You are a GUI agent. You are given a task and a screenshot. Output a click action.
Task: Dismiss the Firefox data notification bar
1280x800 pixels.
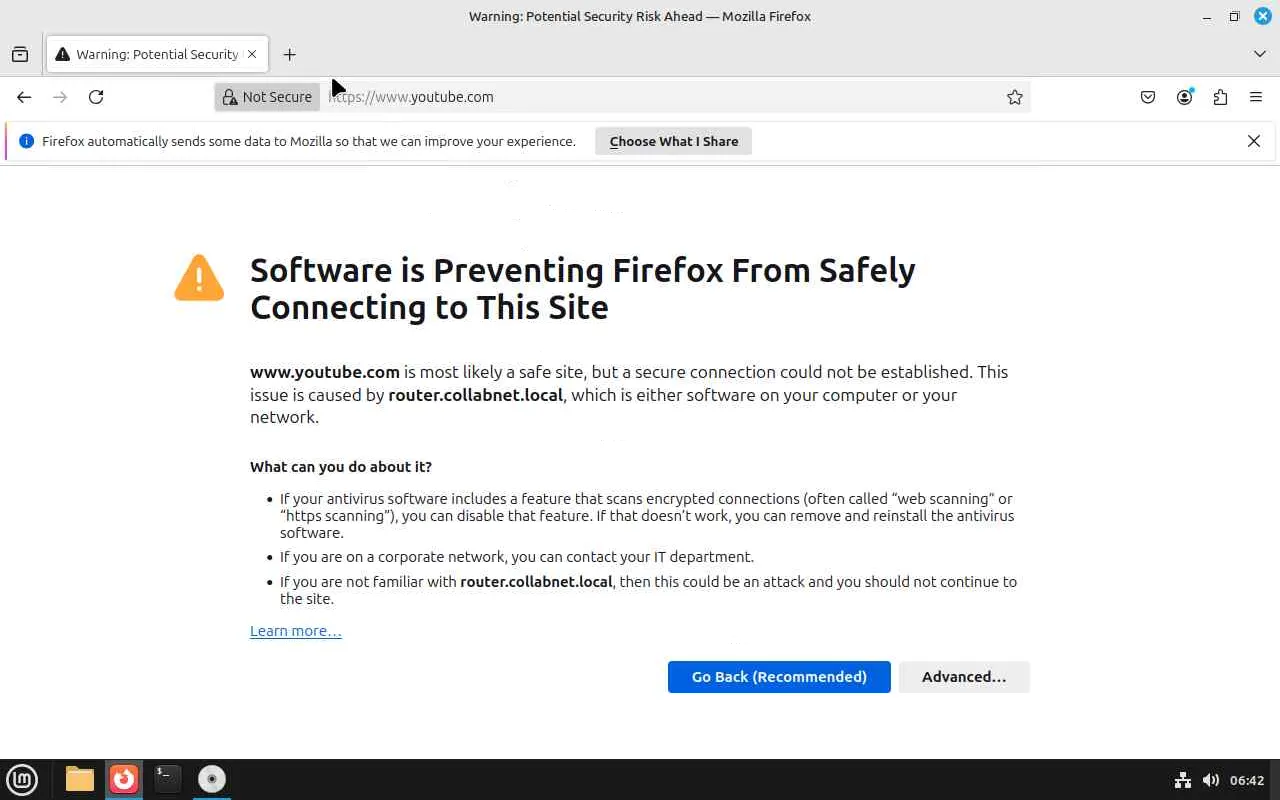coord(1254,141)
